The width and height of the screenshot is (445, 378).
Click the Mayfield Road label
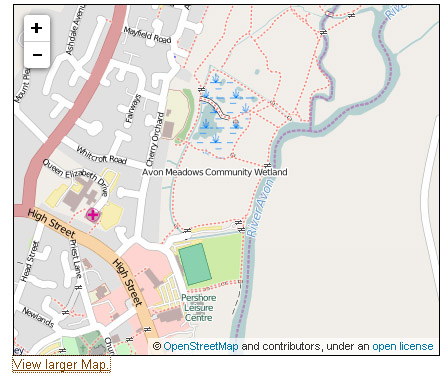[147, 35]
